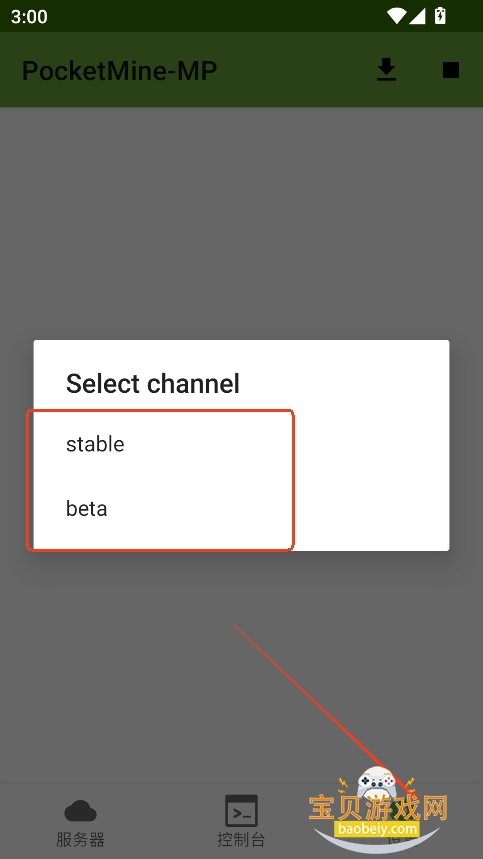483x859 pixels.
Task: Dismiss dialog via dimmed area above it
Action: (x=241, y=219)
